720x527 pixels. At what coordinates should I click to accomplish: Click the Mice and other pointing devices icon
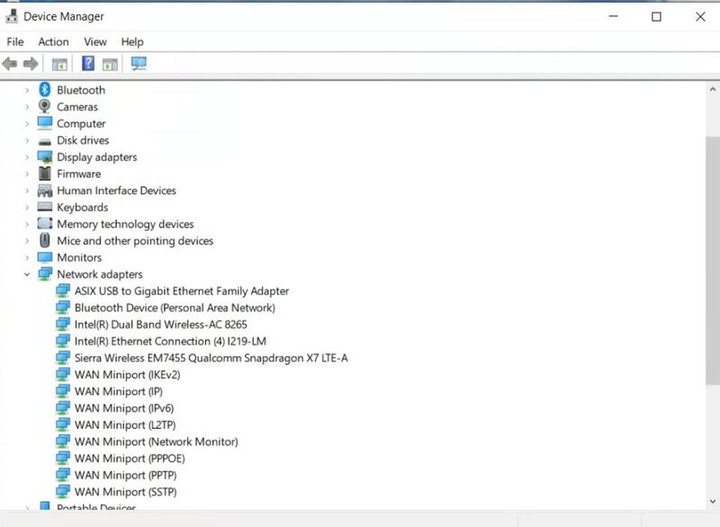45,240
